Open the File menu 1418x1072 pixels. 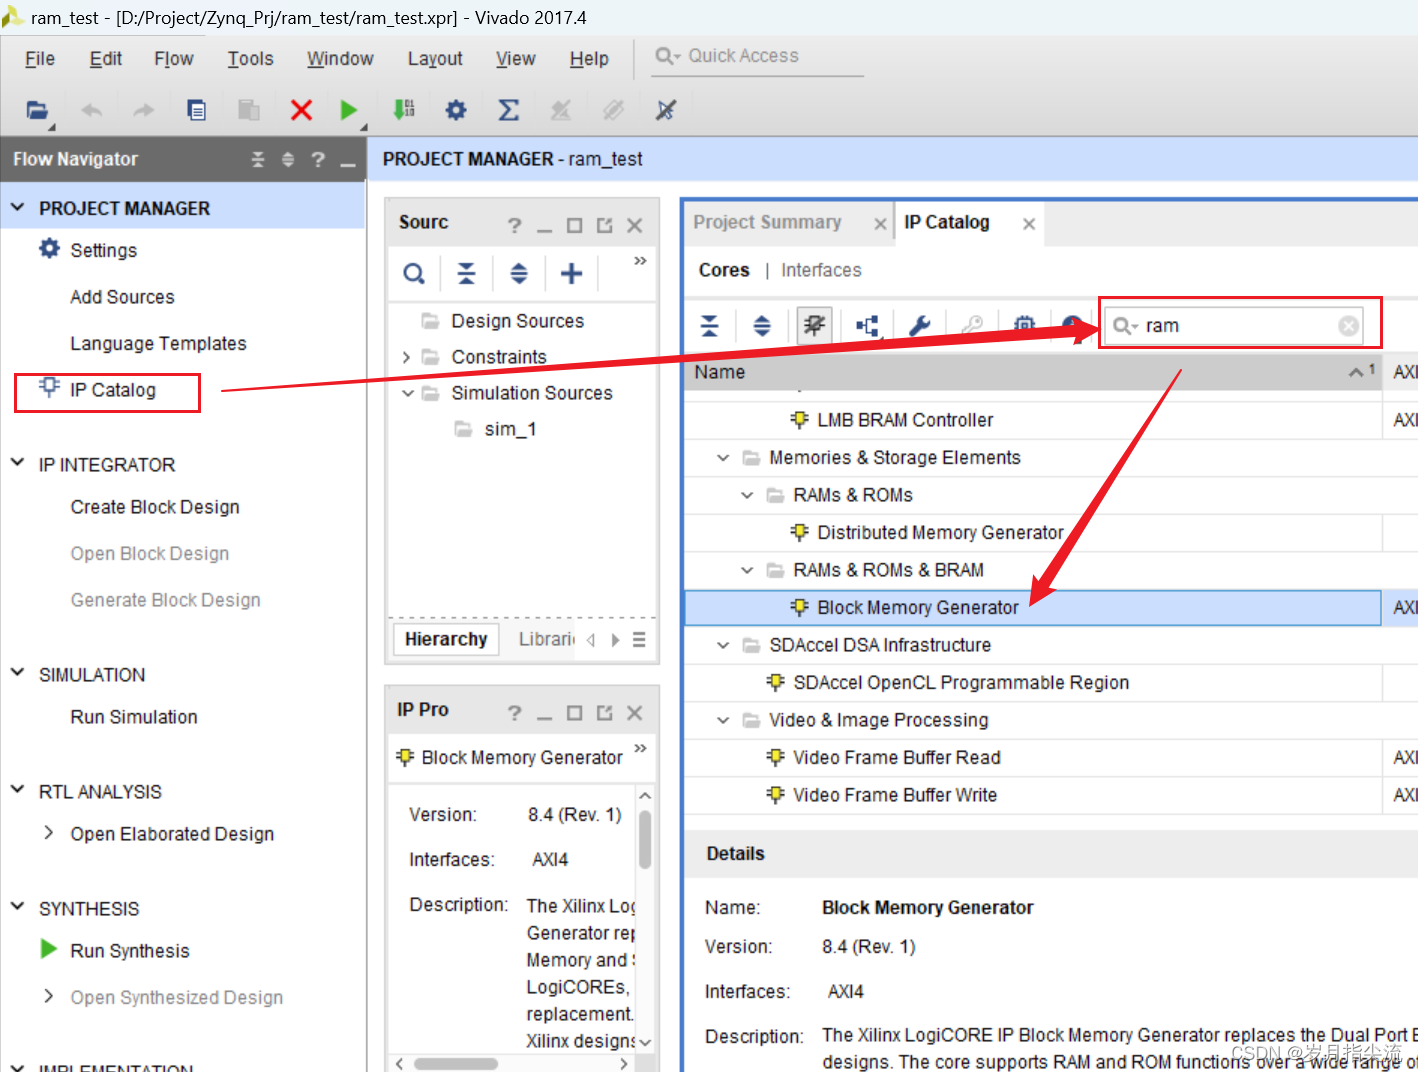coord(40,59)
